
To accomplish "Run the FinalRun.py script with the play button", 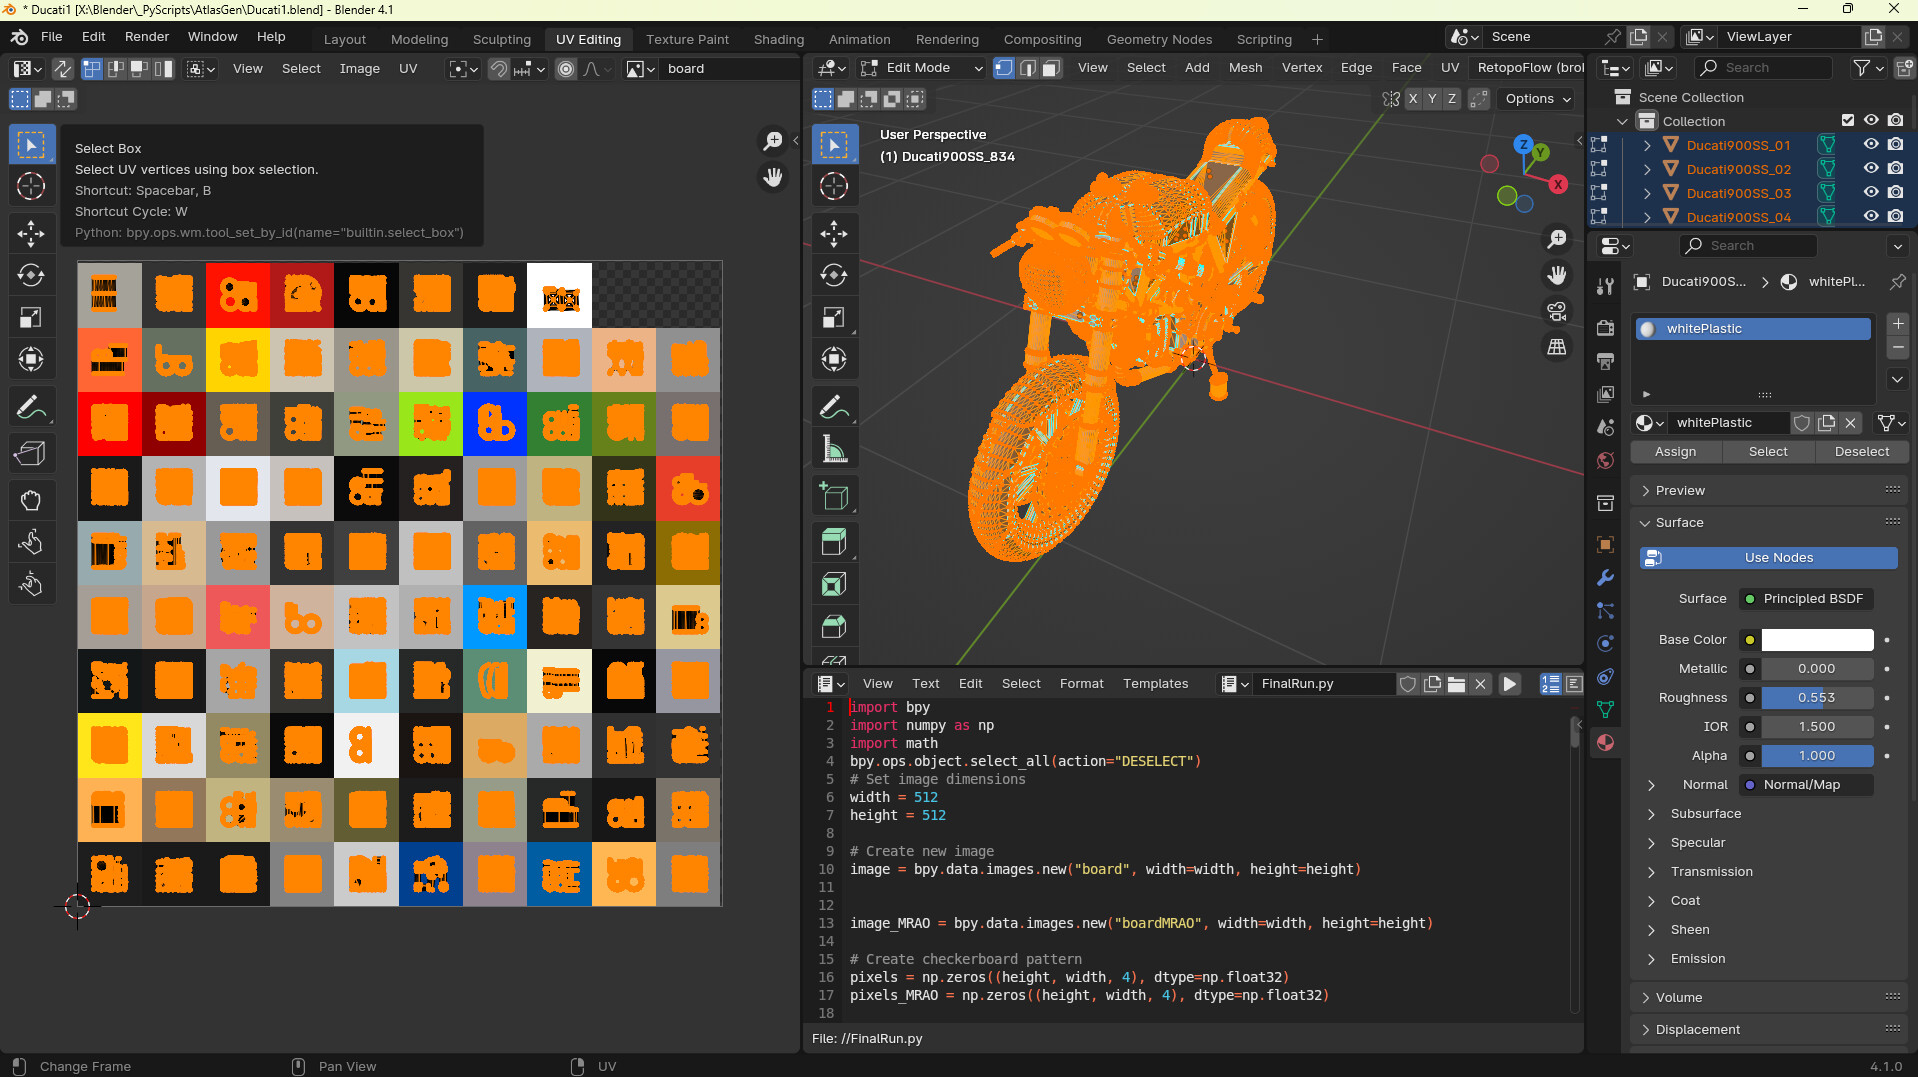I will (x=1509, y=684).
